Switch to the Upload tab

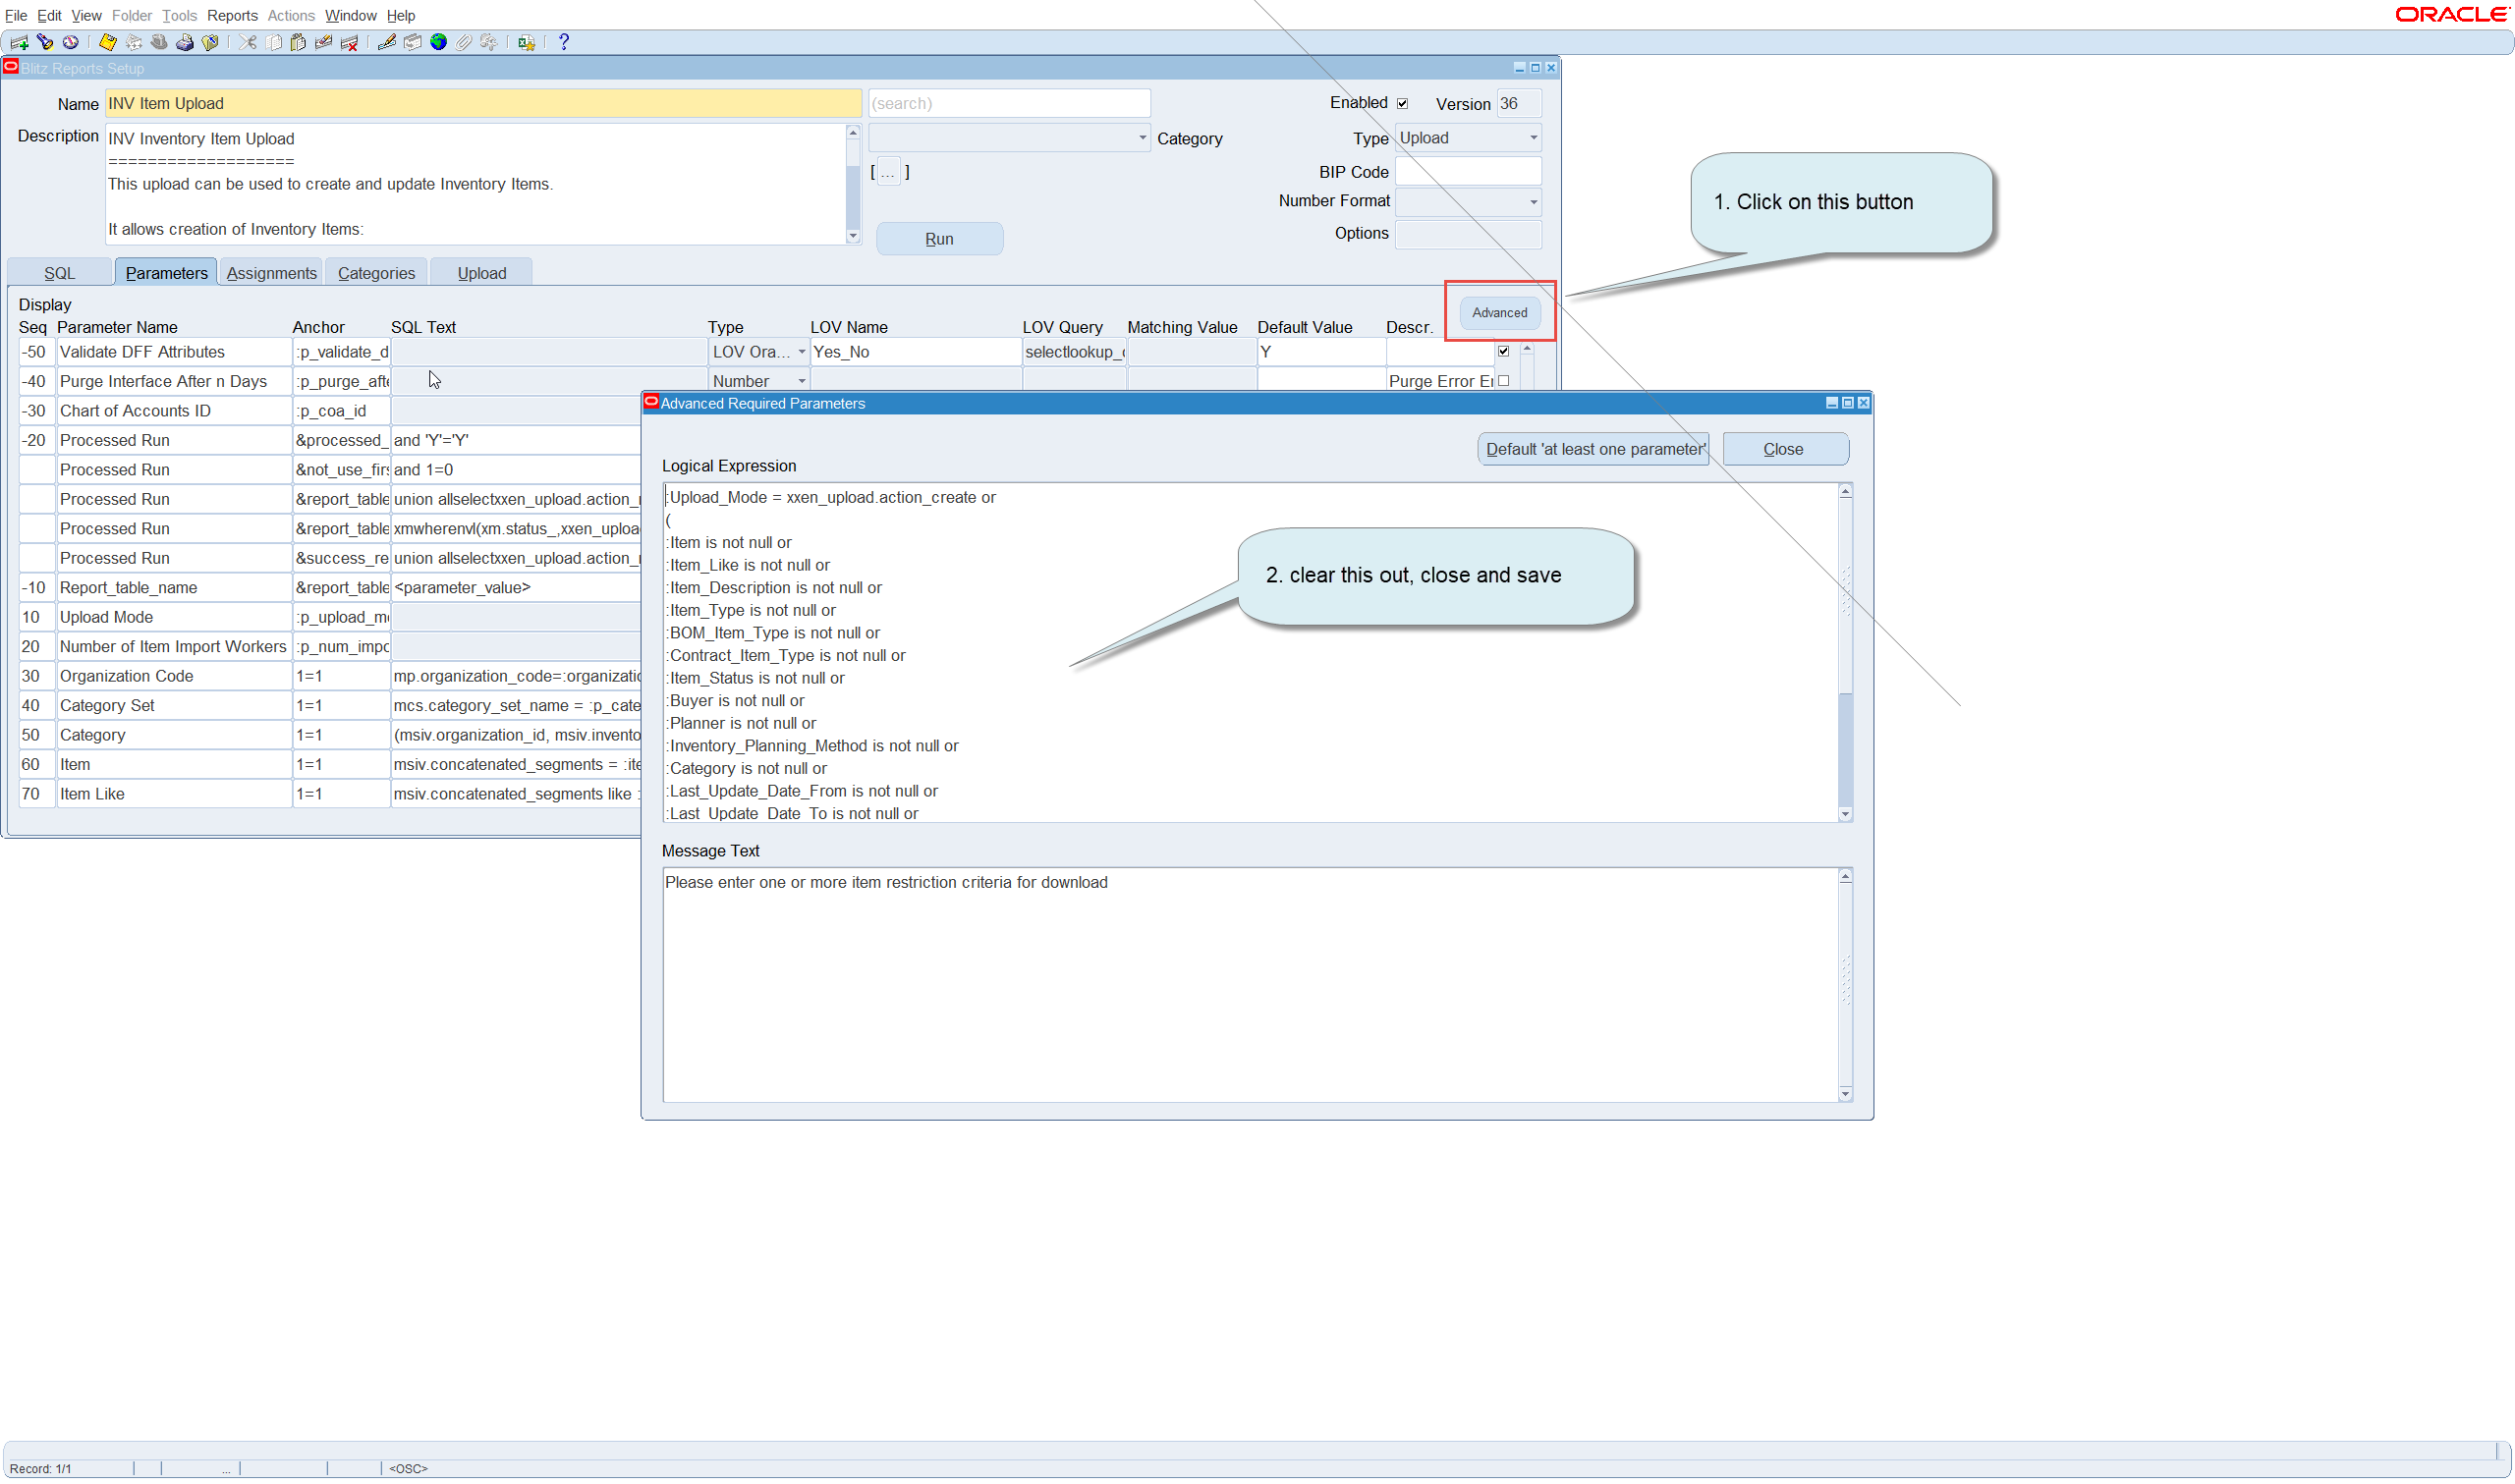(481, 273)
